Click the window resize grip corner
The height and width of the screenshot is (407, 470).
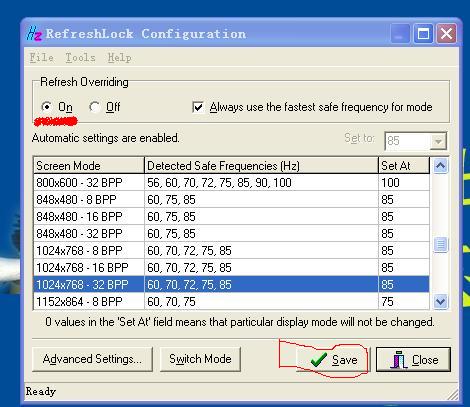tap(453, 394)
